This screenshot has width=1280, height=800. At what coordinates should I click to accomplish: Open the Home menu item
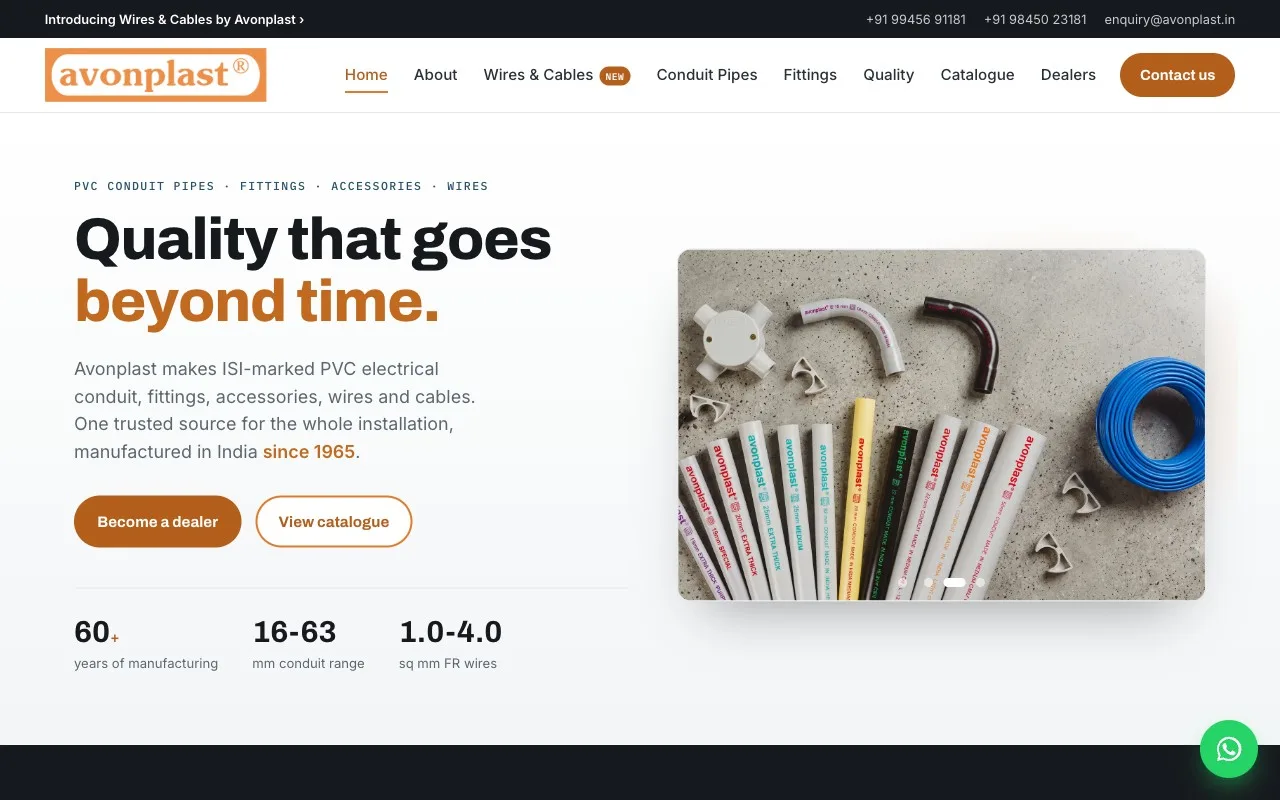click(x=366, y=75)
